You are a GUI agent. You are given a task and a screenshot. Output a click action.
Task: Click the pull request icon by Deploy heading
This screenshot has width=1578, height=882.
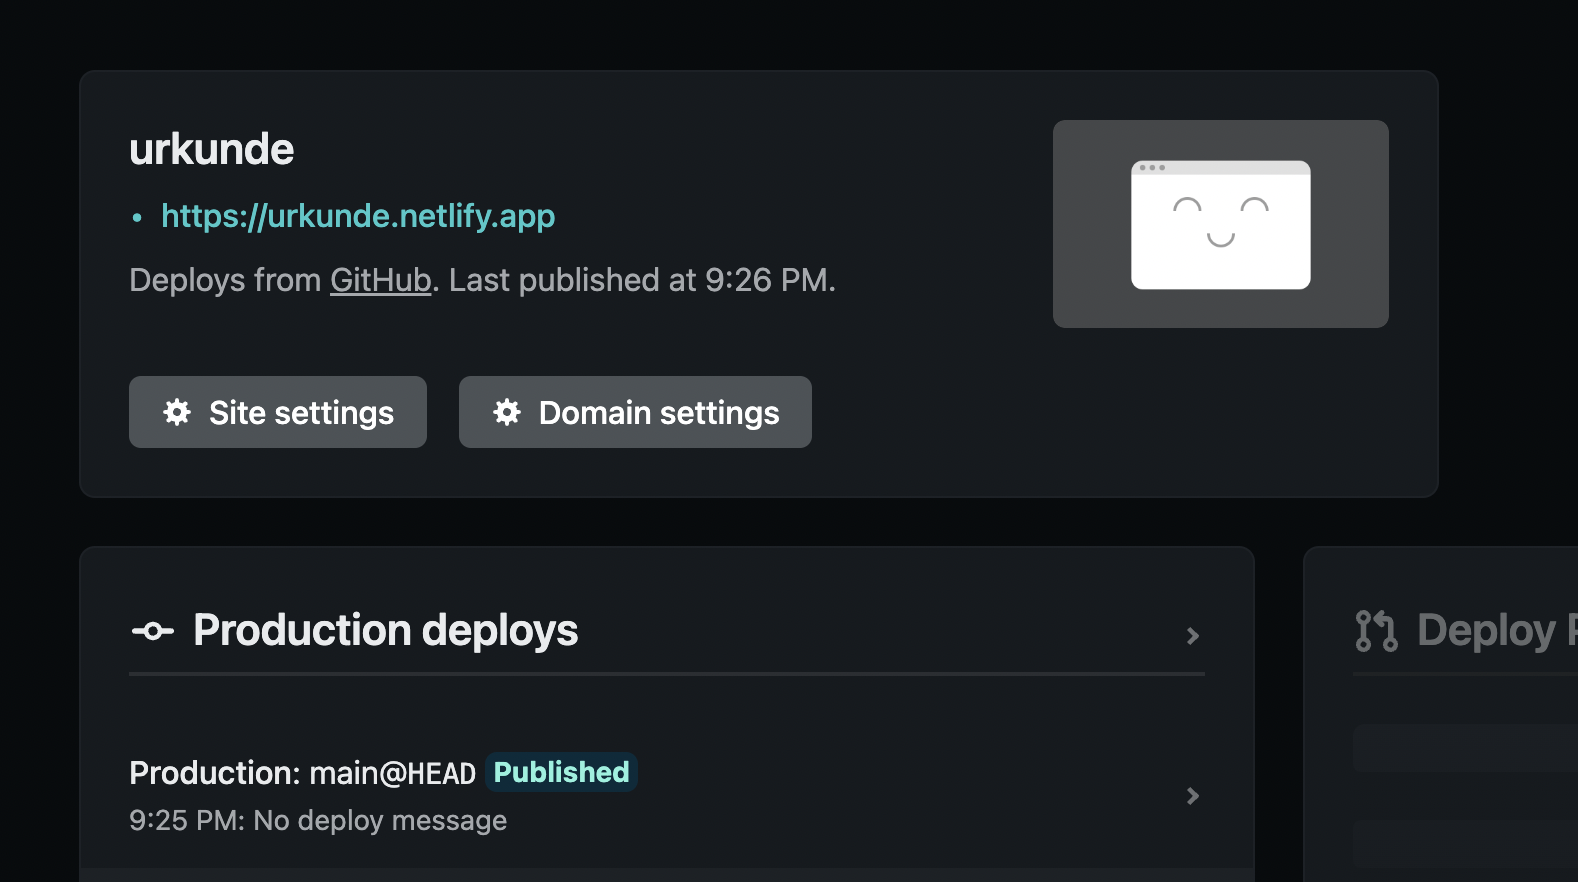pyautogui.click(x=1376, y=631)
